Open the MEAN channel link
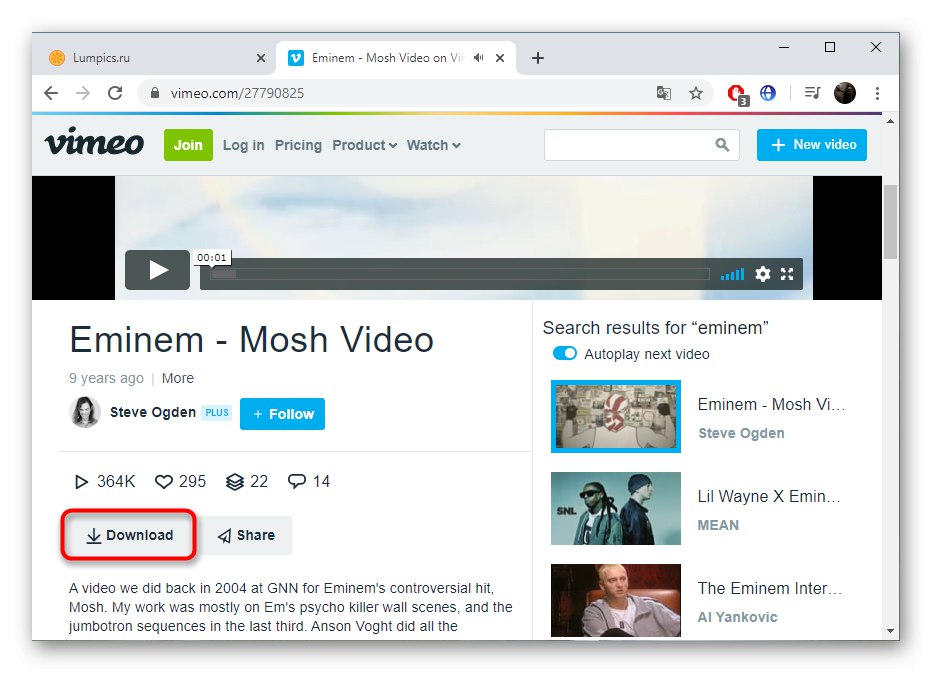The image size is (932, 673). pos(718,526)
